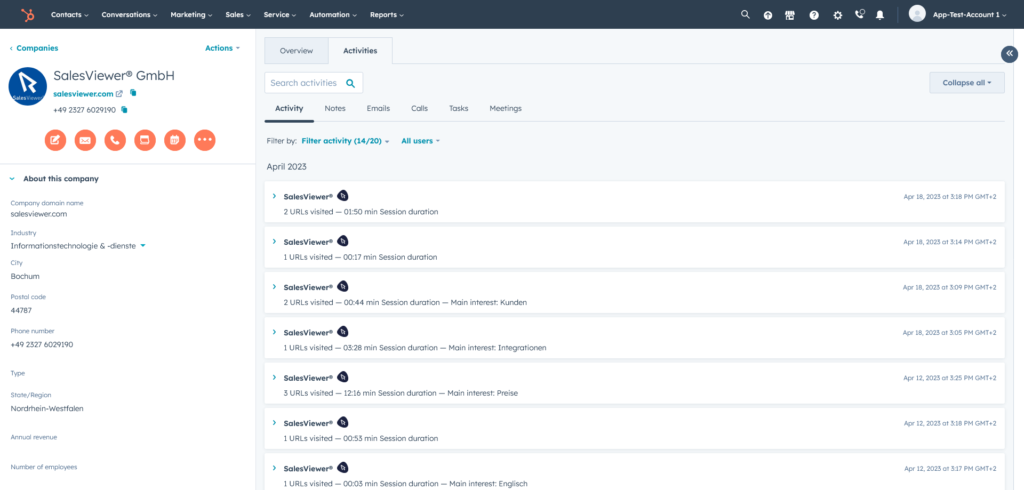Switch to the Overview tab

296,51
